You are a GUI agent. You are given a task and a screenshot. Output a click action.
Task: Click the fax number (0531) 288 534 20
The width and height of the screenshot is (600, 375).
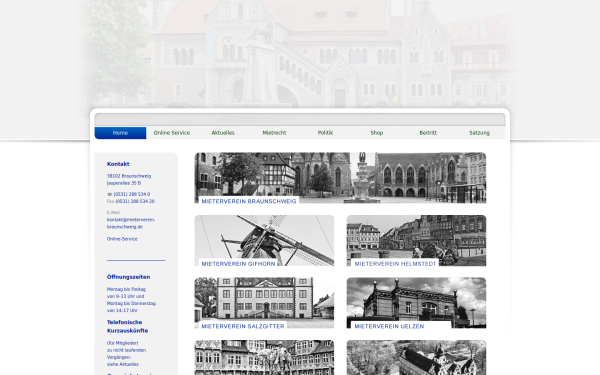135,201
